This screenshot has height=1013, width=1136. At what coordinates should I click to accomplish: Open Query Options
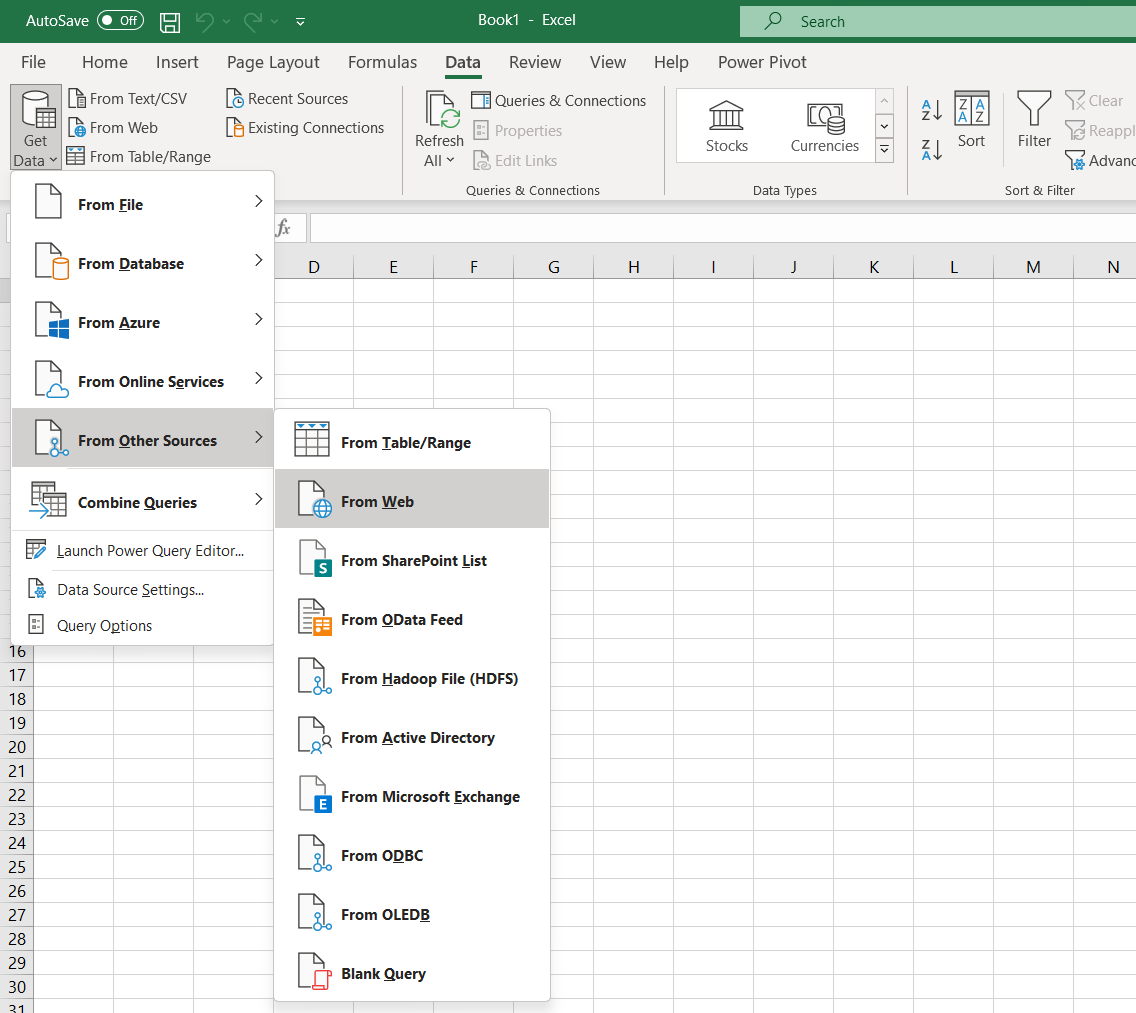pos(143,625)
